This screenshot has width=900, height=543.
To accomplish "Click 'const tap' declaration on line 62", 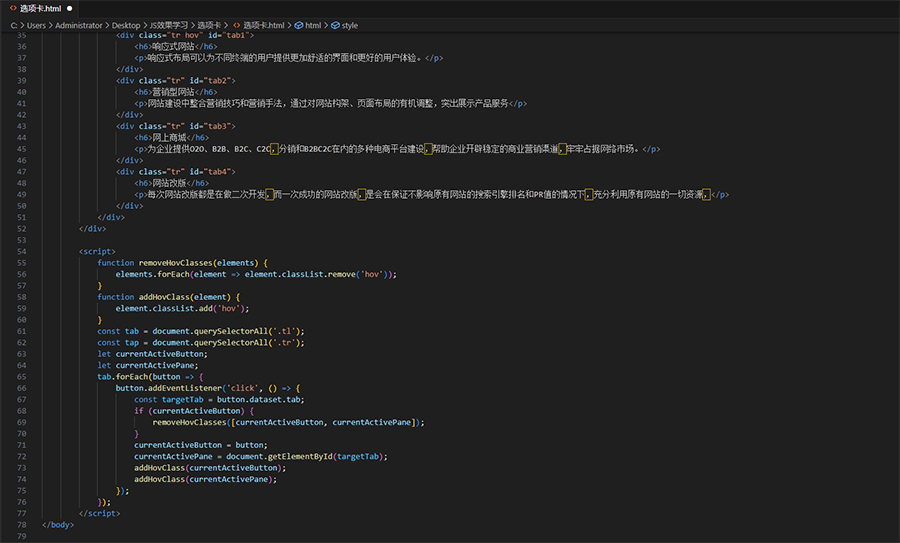I will pyautogui.click(x=118, y=343).
